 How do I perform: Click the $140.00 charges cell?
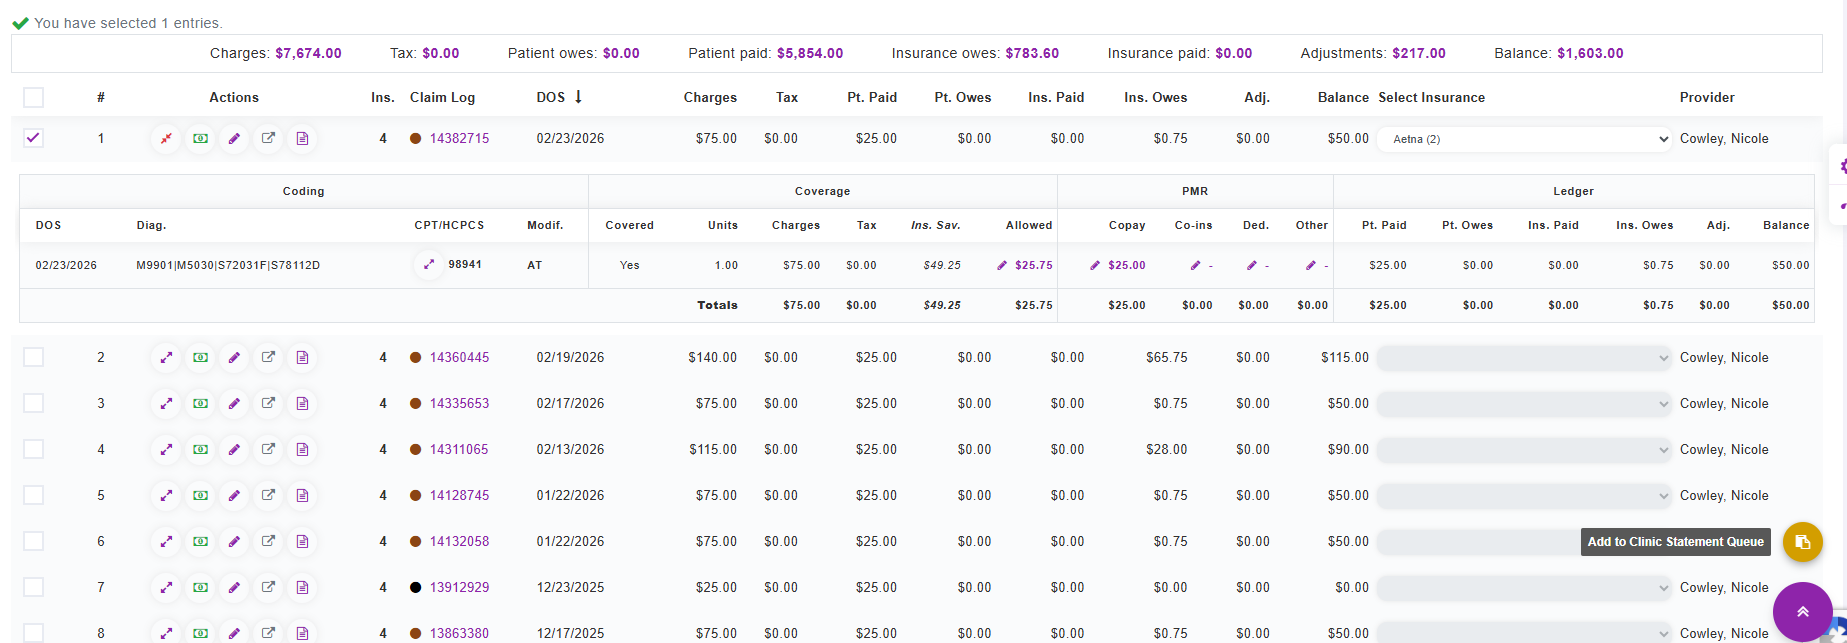click(x=712, y=357)
